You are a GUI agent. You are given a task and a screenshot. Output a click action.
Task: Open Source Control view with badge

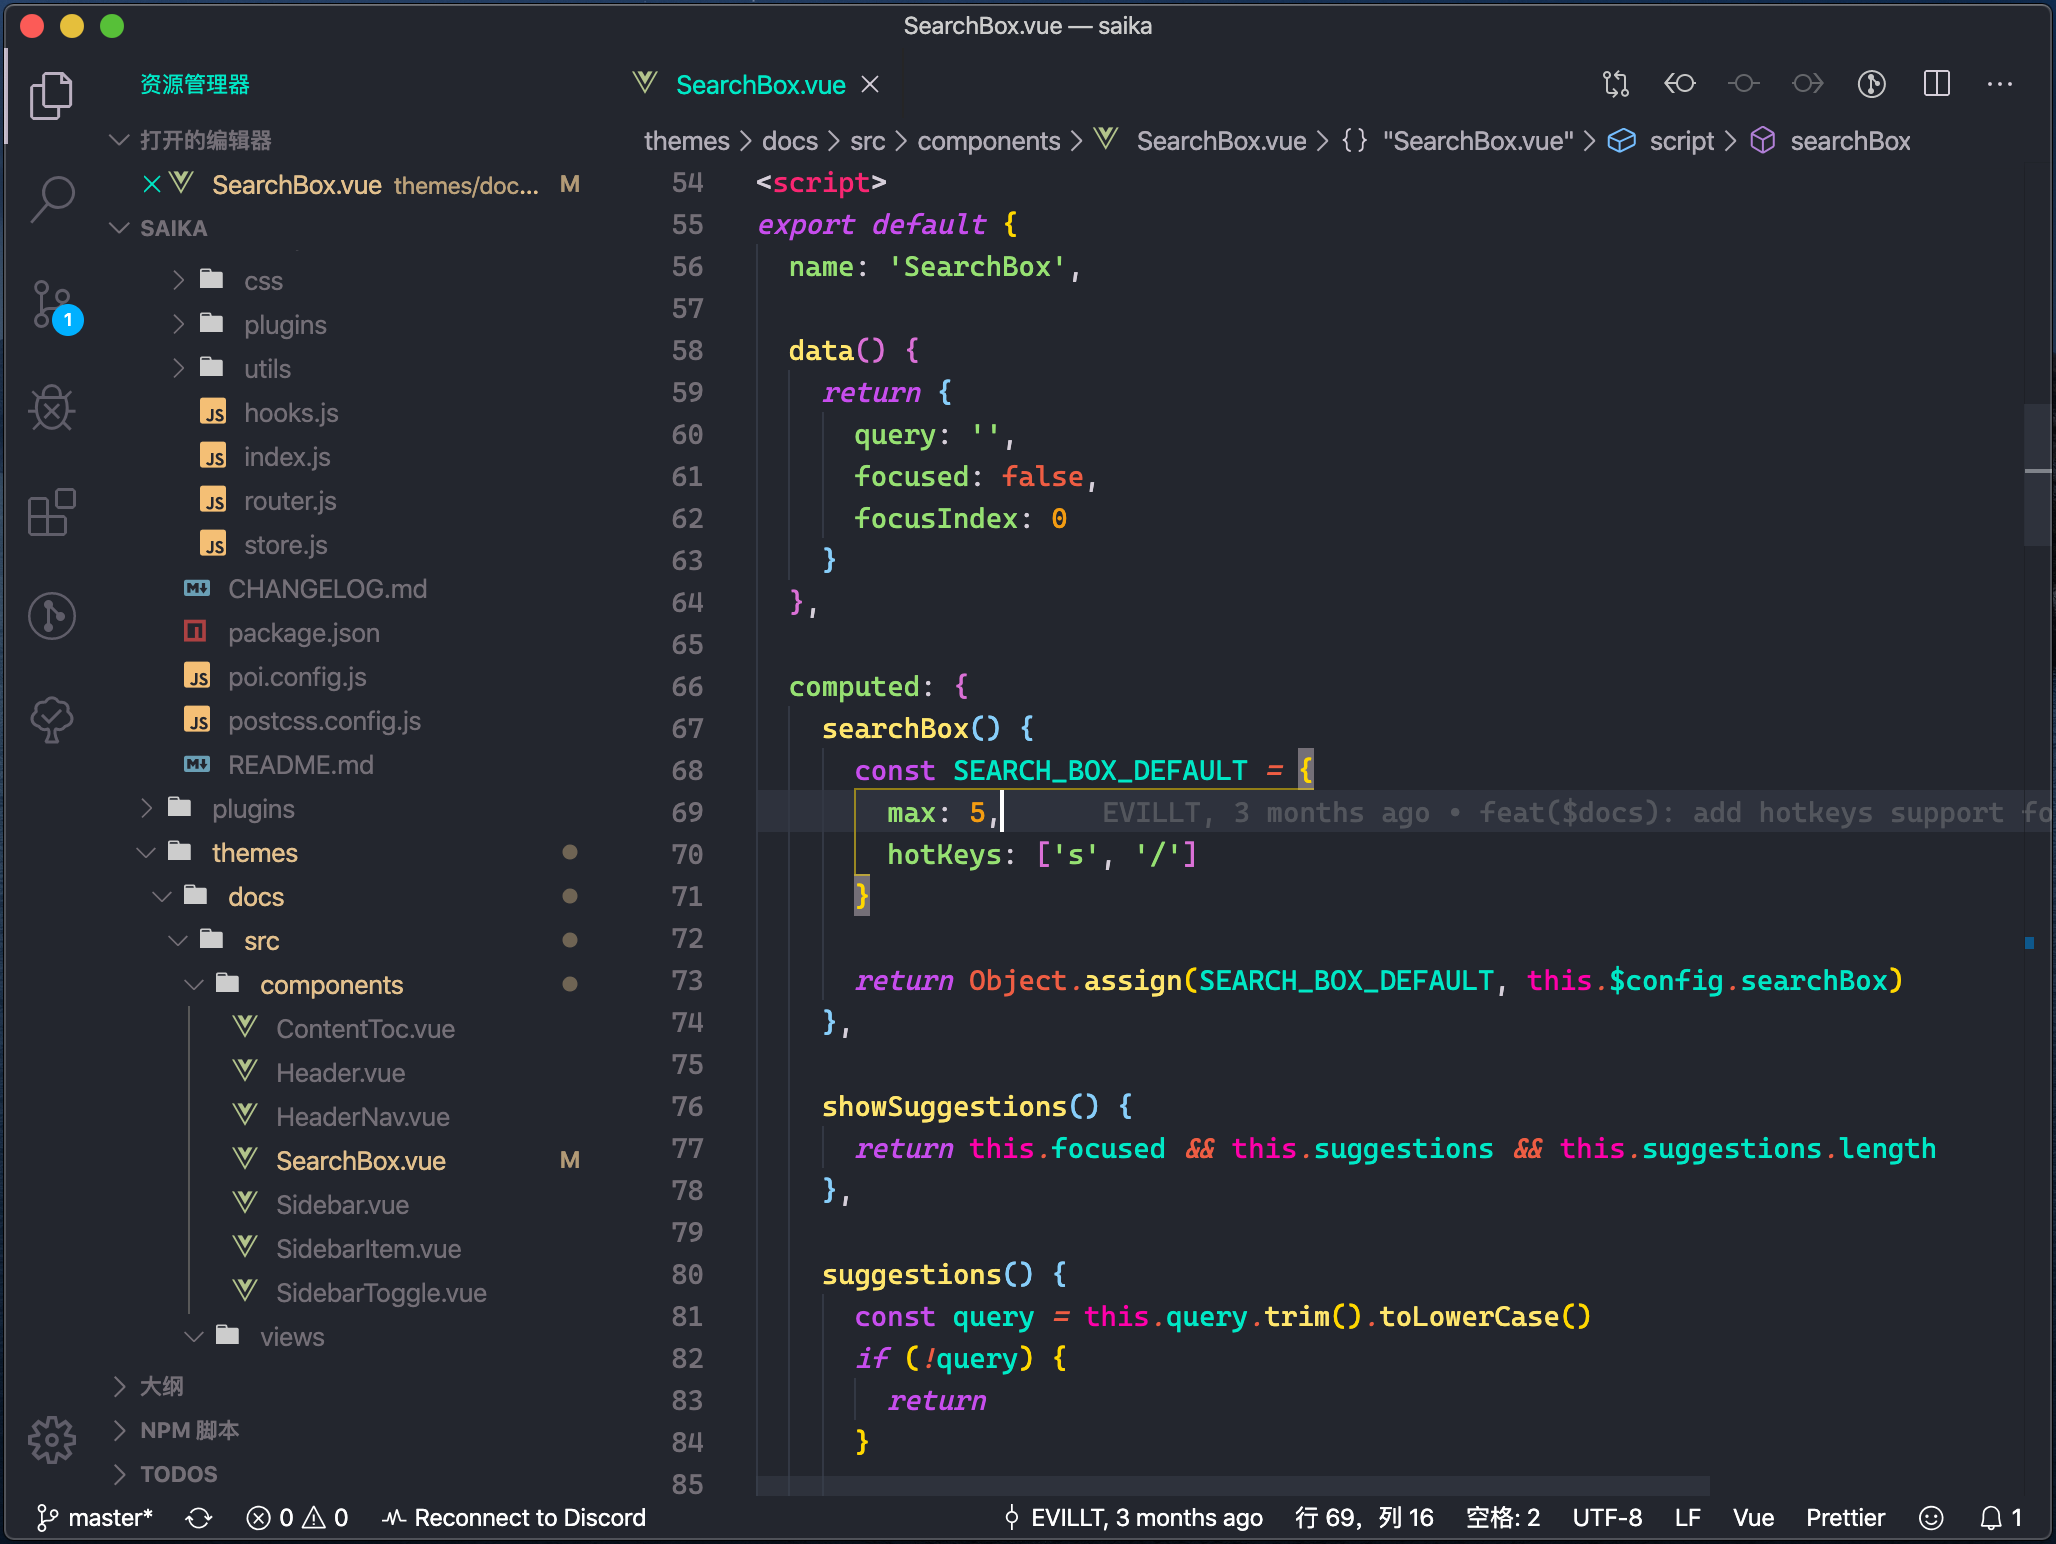(52, 304)
